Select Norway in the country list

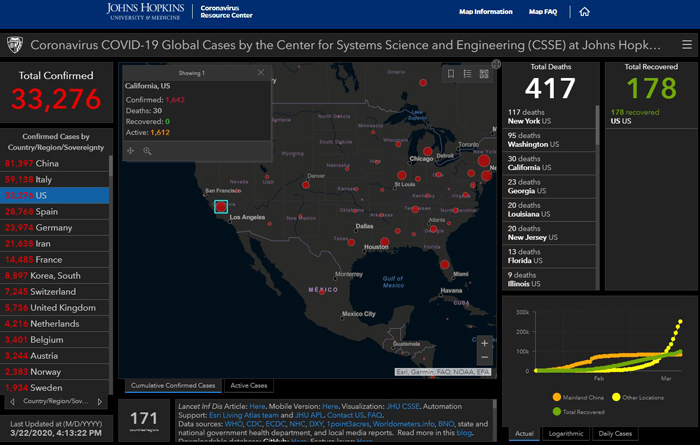point(54,372)
